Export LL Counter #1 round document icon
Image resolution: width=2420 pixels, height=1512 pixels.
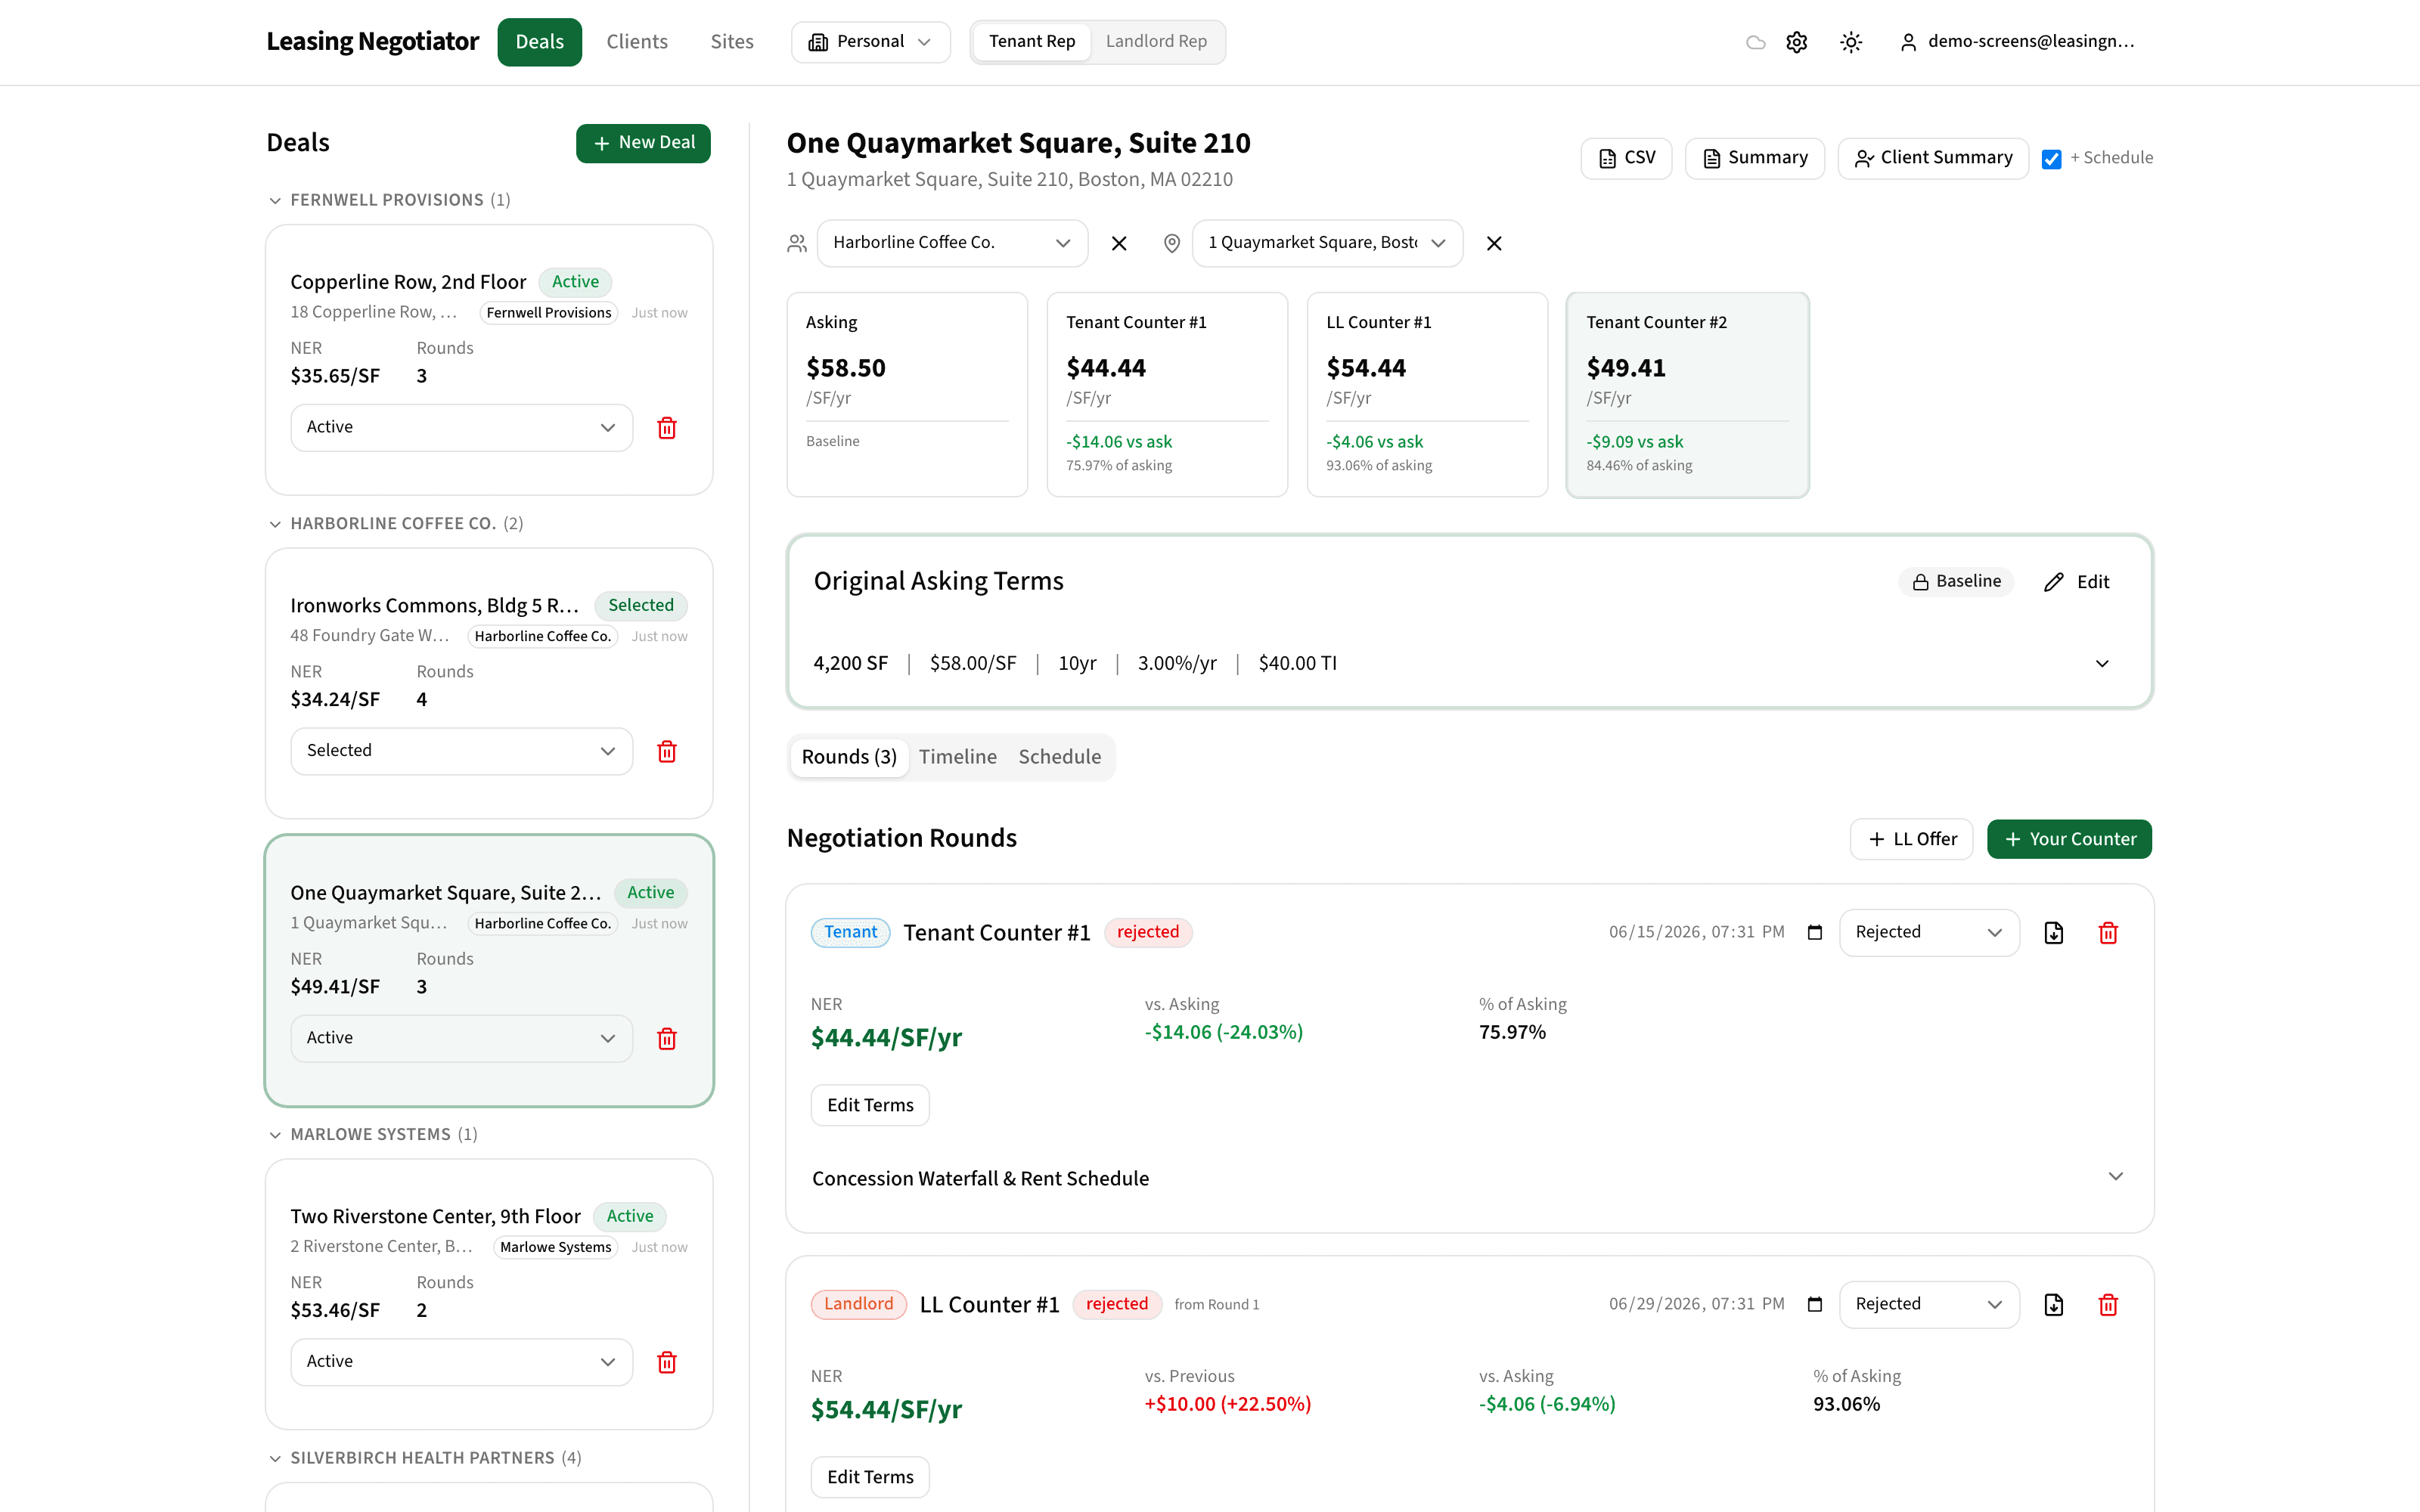(2054, 1305)
